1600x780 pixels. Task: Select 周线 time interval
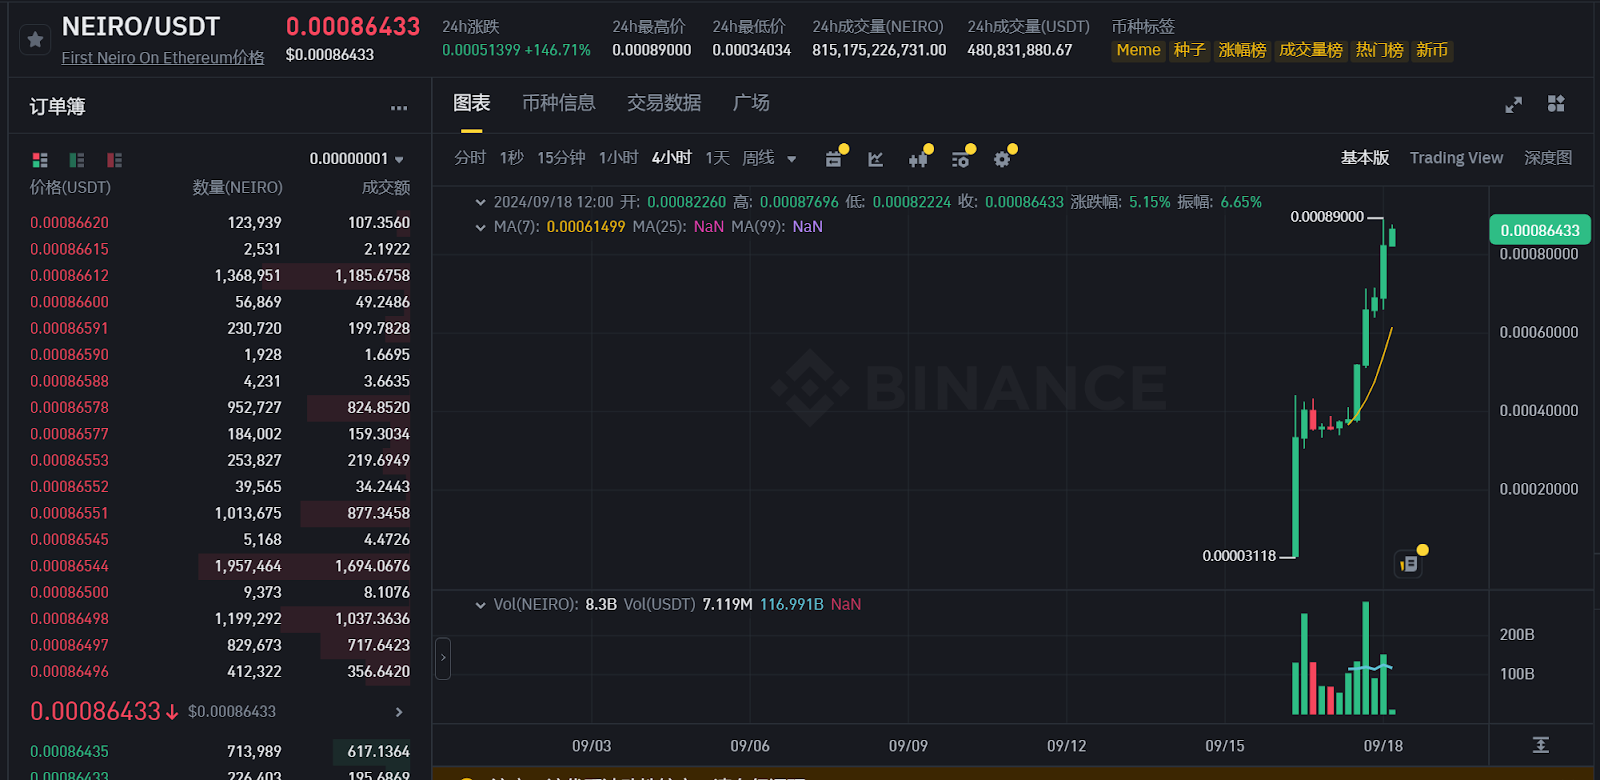758,158
